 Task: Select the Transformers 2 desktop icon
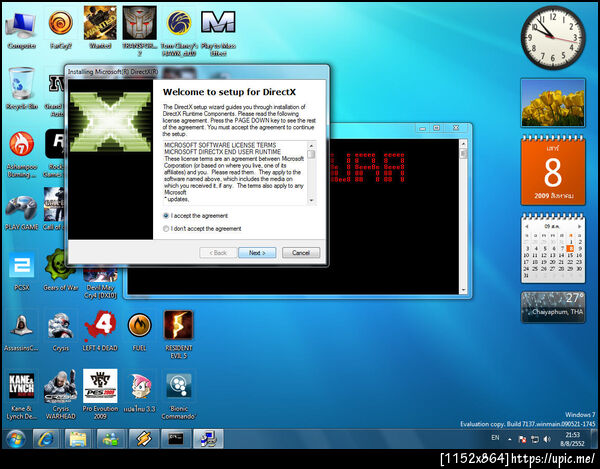pos(139,31)
